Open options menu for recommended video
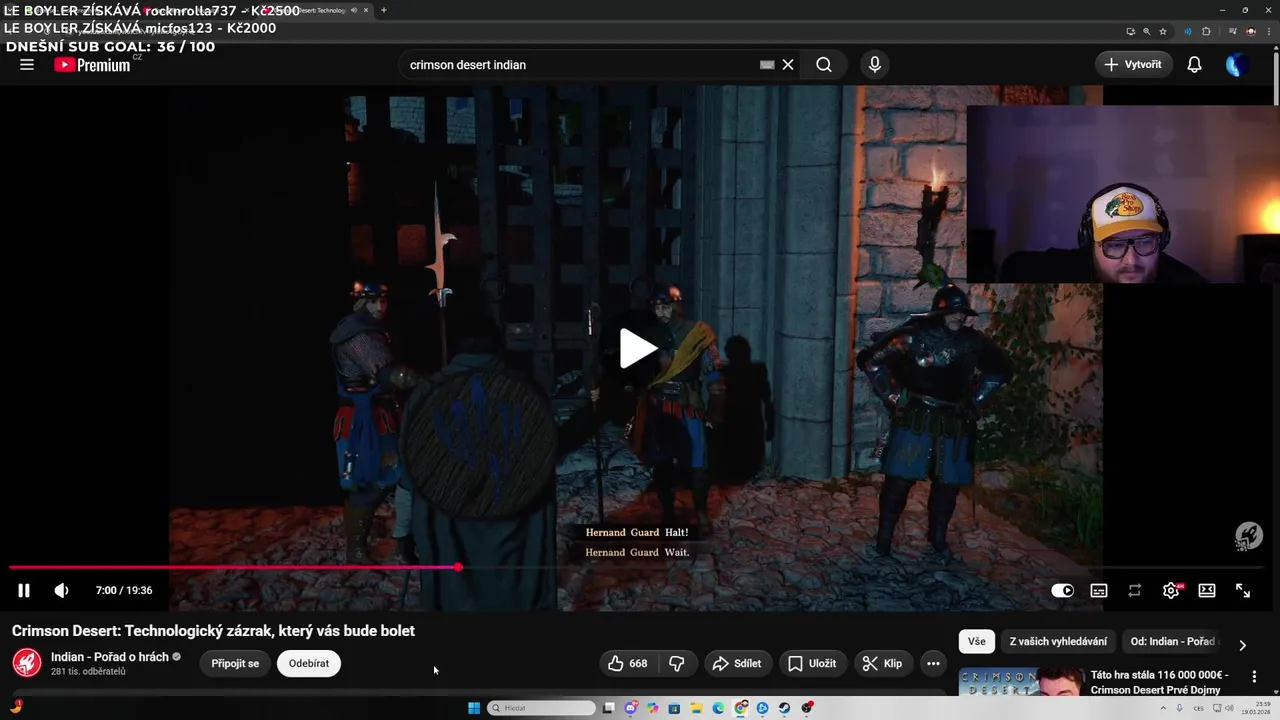The width and height of the screenshot is (1280, 720). coord(1254,677)
